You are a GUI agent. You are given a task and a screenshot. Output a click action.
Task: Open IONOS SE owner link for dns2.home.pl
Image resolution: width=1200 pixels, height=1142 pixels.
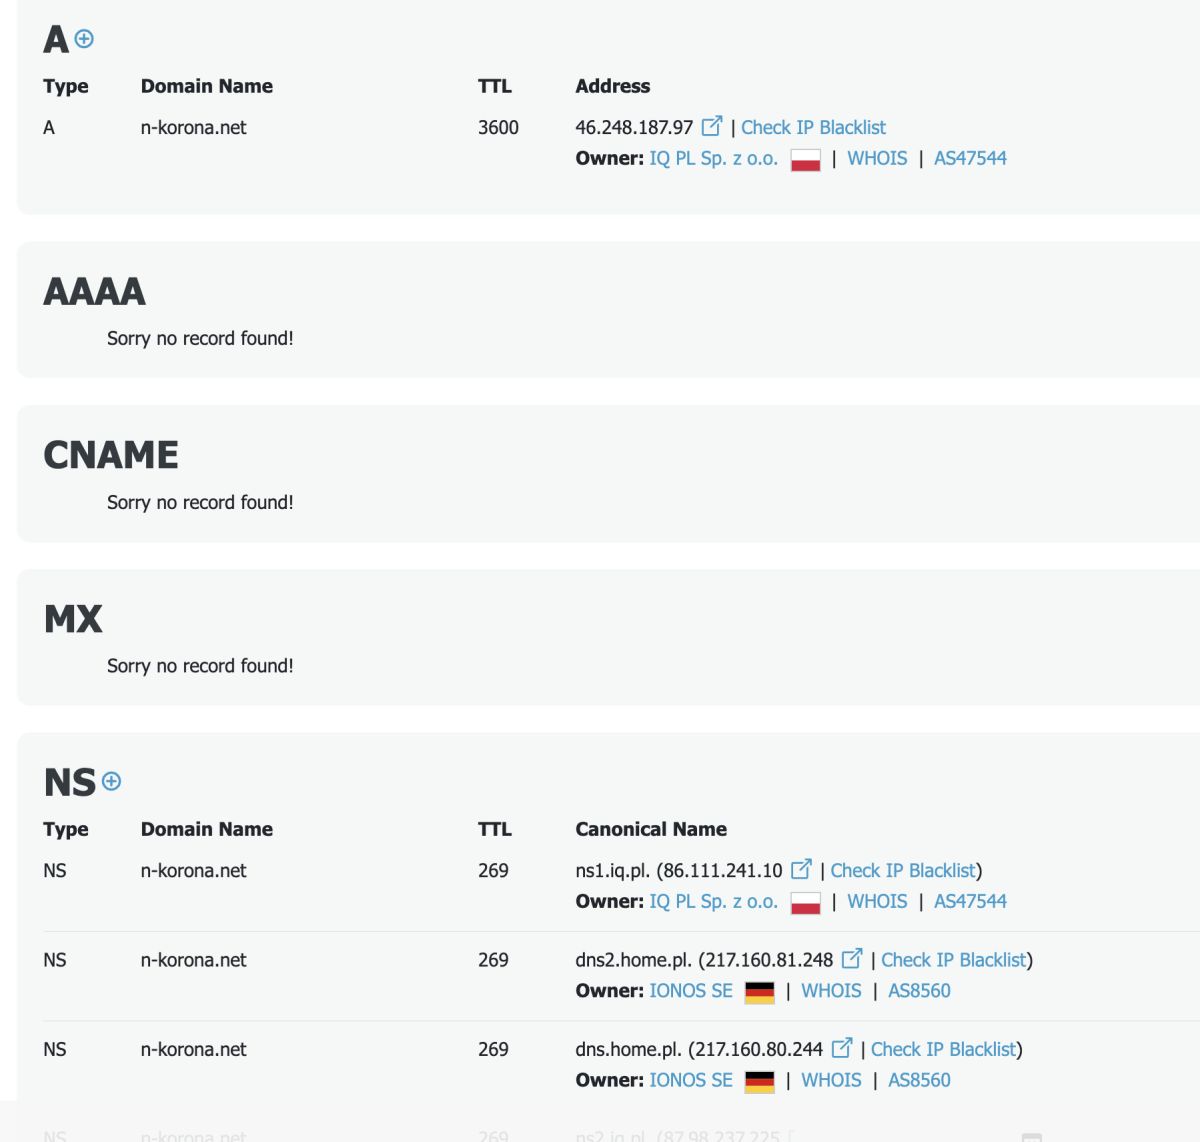pyautogui.click(x=691, y=990)
